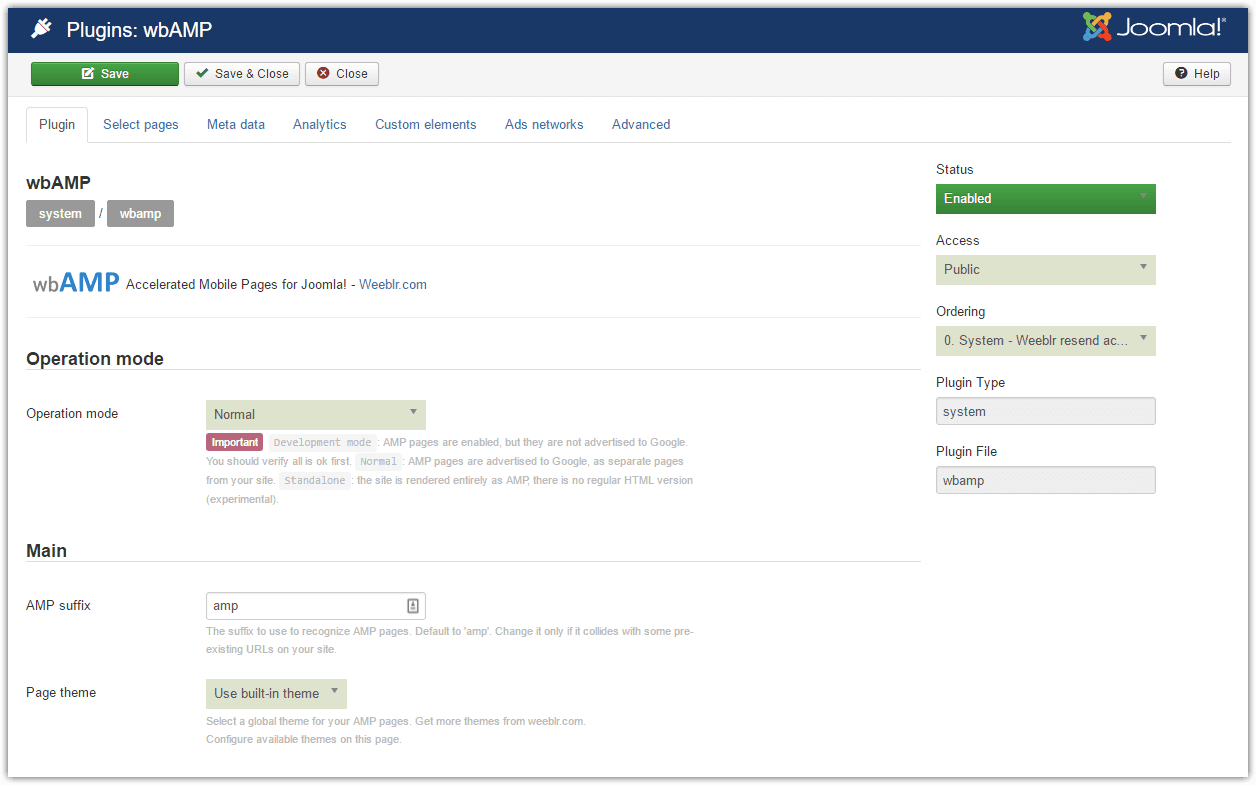Click the Plugins: wbAMP page title
Viewport: 1256px width, 785px height.
pos(139,30)
